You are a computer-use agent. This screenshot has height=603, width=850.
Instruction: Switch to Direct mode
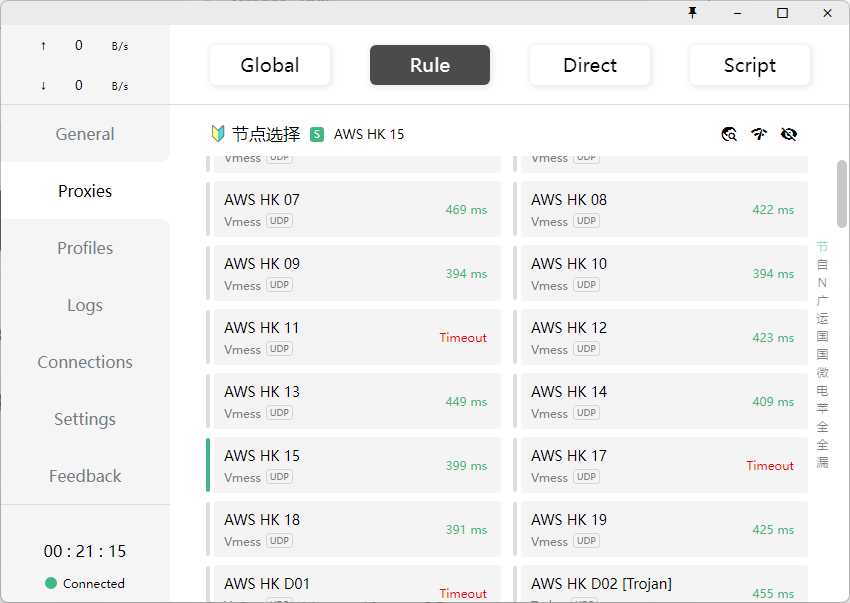tap(590, 65)
